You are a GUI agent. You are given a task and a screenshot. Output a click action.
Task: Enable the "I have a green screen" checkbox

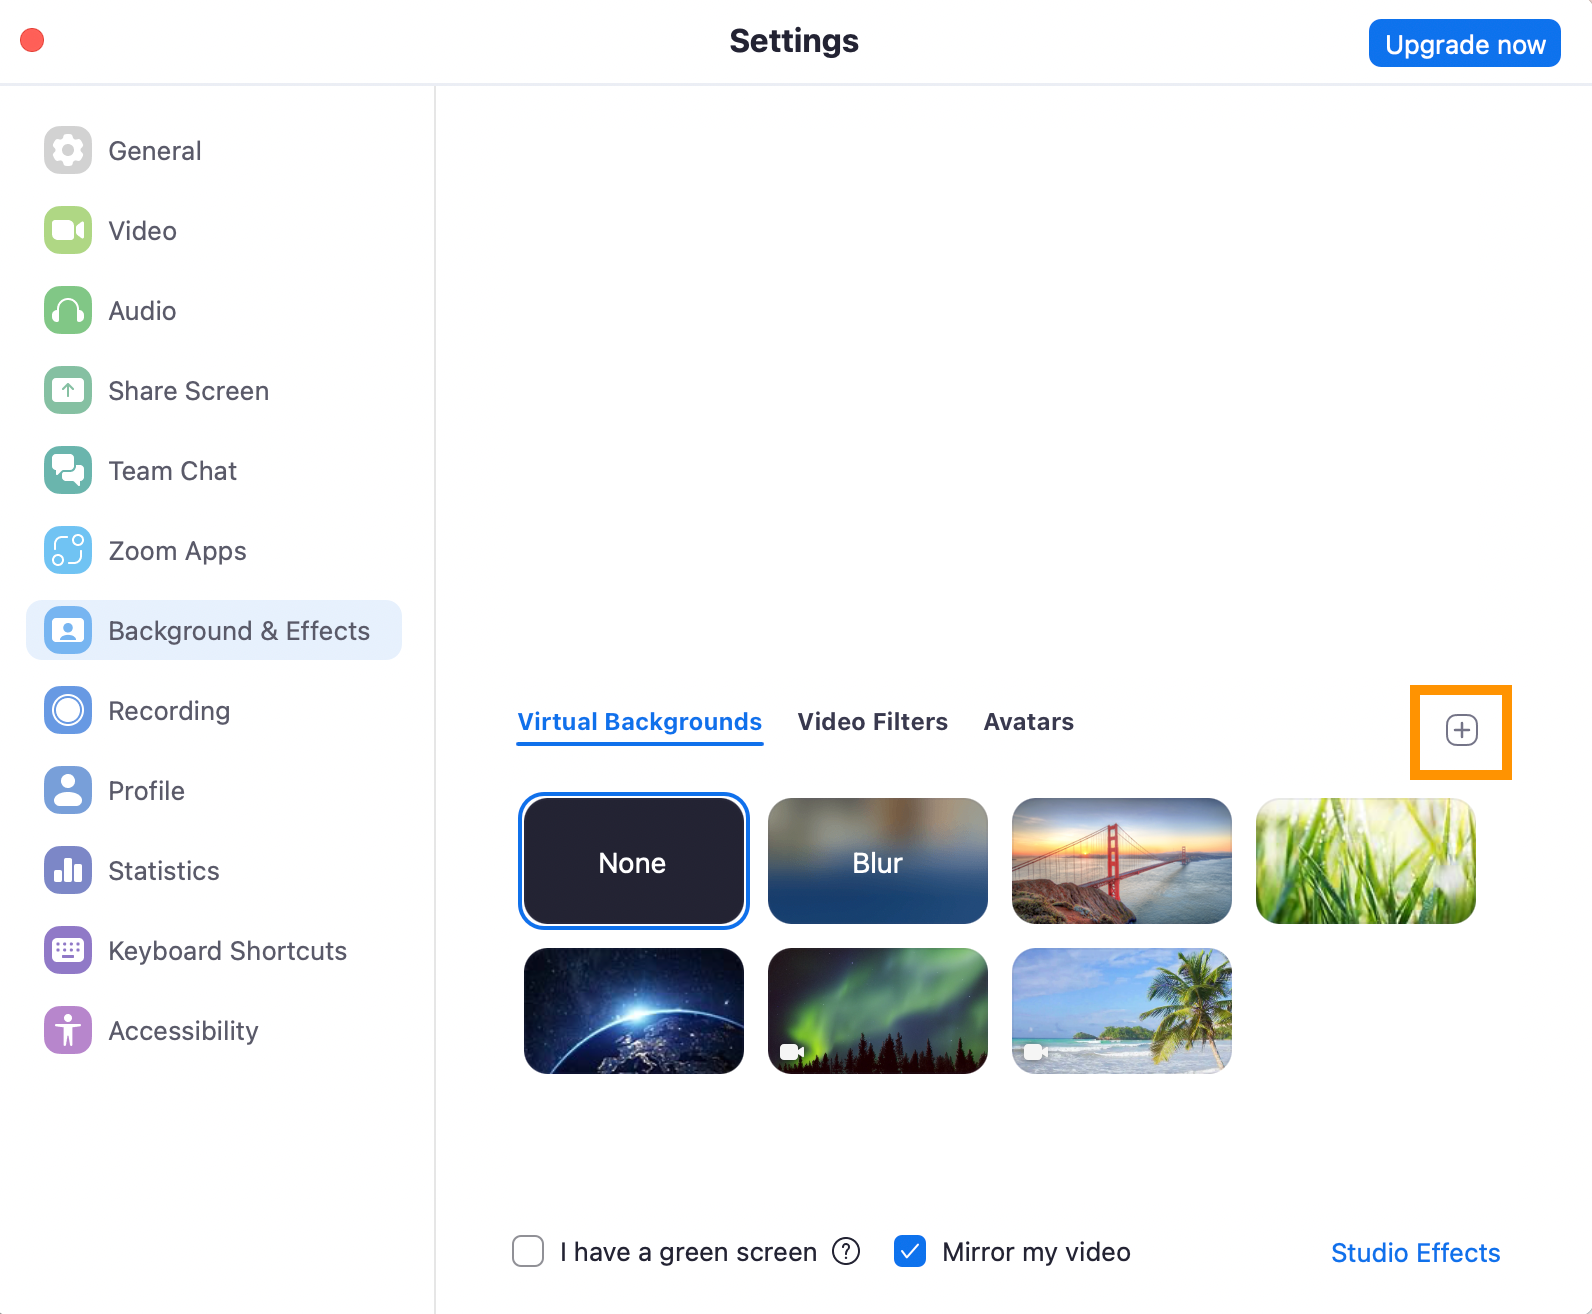pyautogui.click(x=528, y=1251)
